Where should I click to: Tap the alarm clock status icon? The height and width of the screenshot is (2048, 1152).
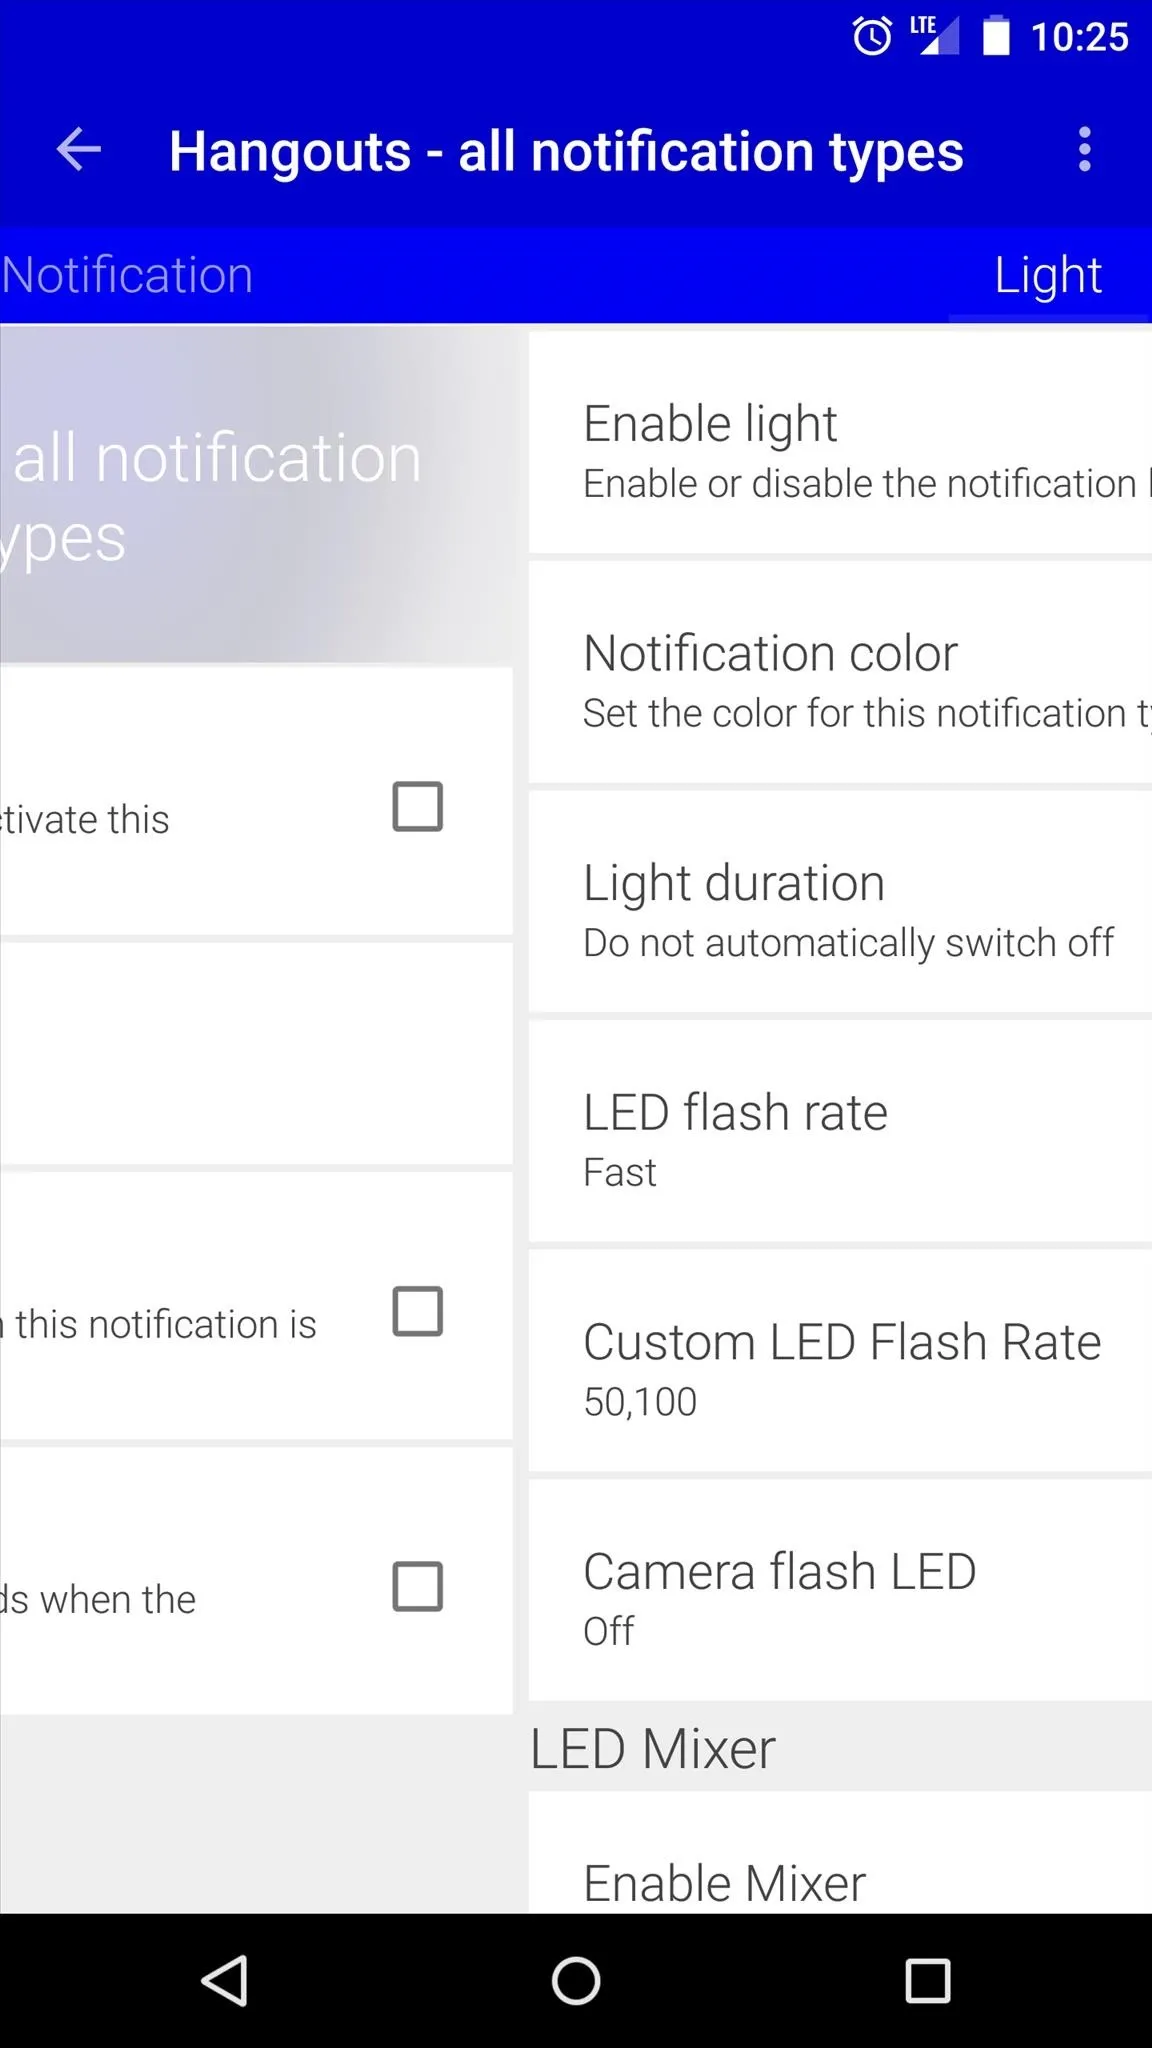coord(872,37)
